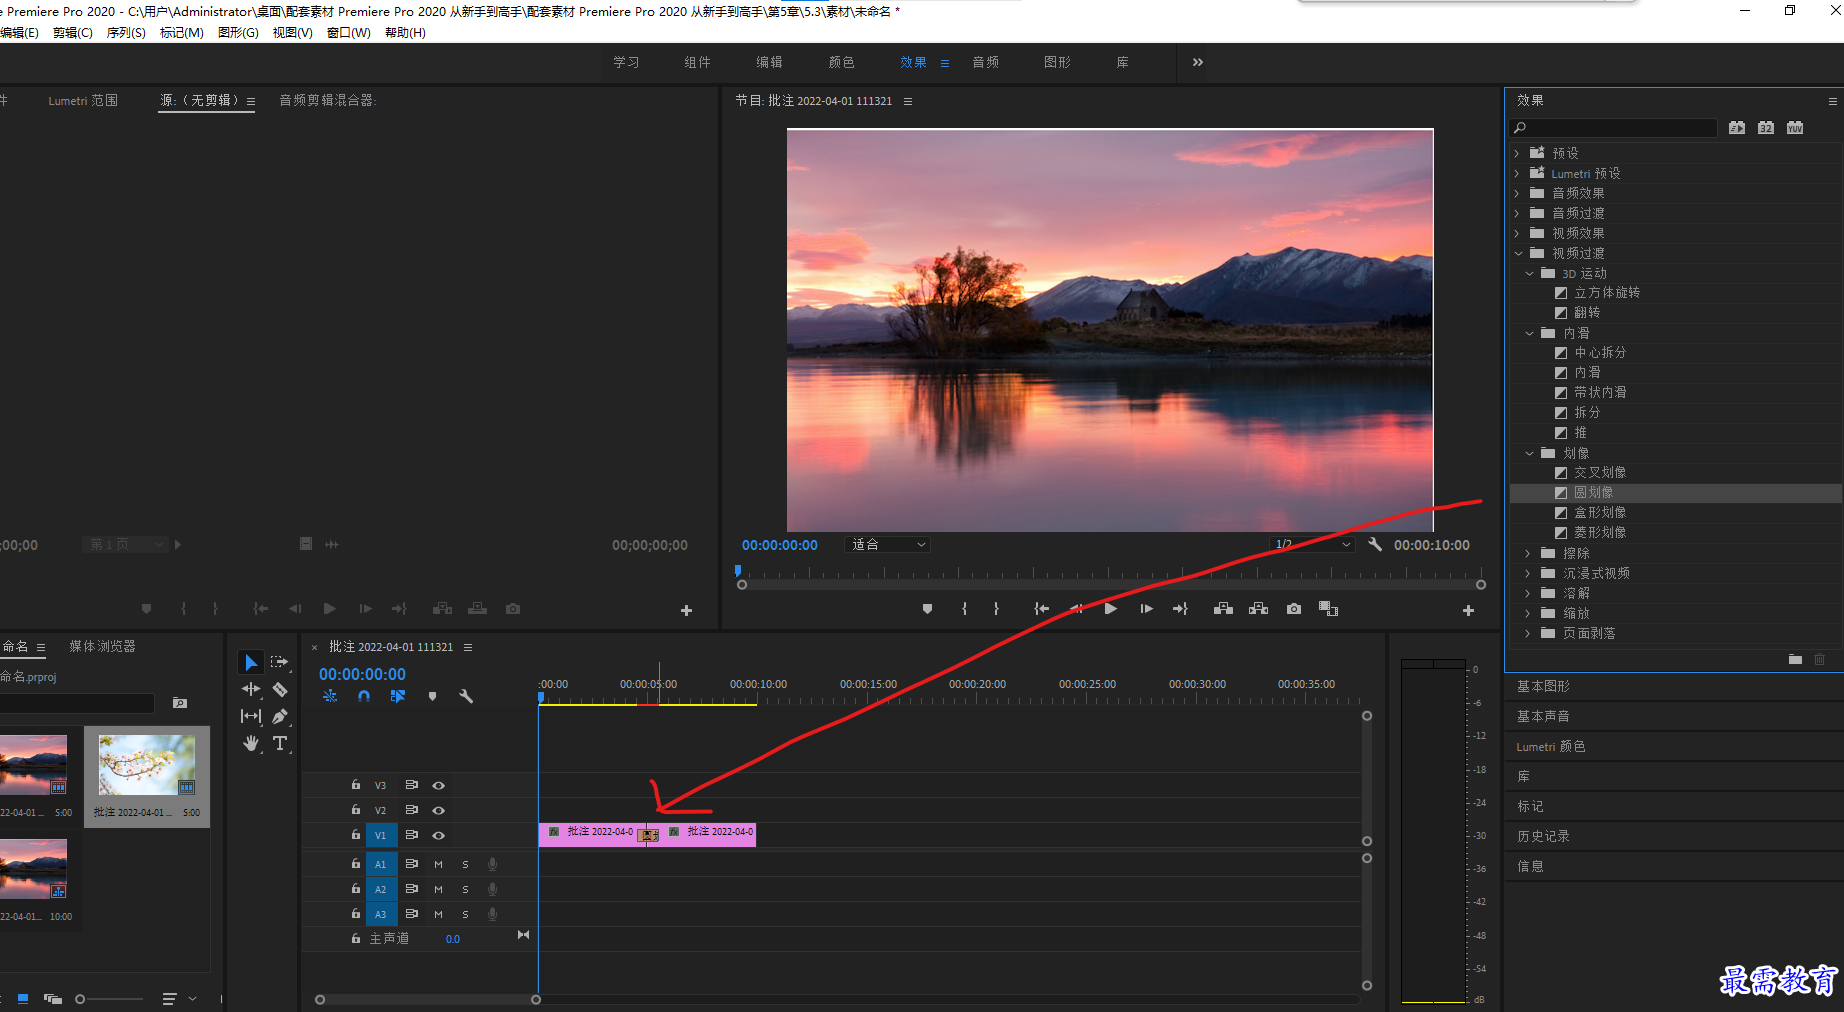
Task: Open the 序列(S) menu
Action: [126, 33]
